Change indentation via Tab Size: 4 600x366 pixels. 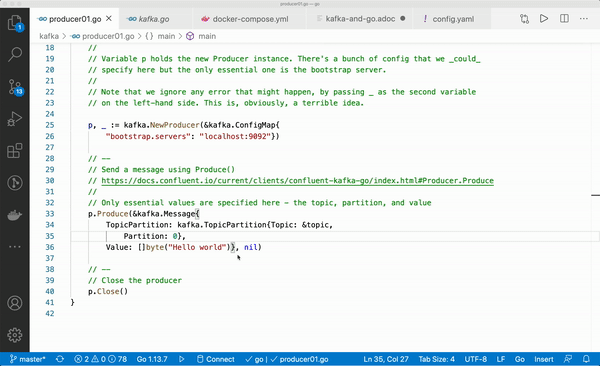click(x=436, y=359)
